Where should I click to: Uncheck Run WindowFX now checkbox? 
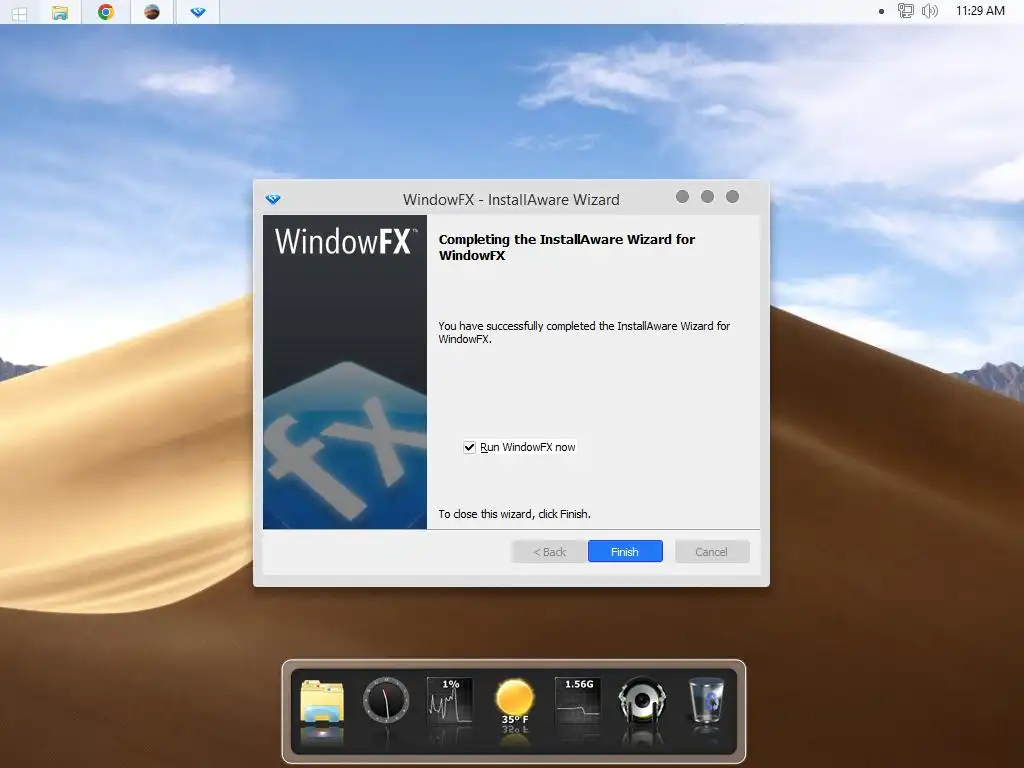[469, 447]
